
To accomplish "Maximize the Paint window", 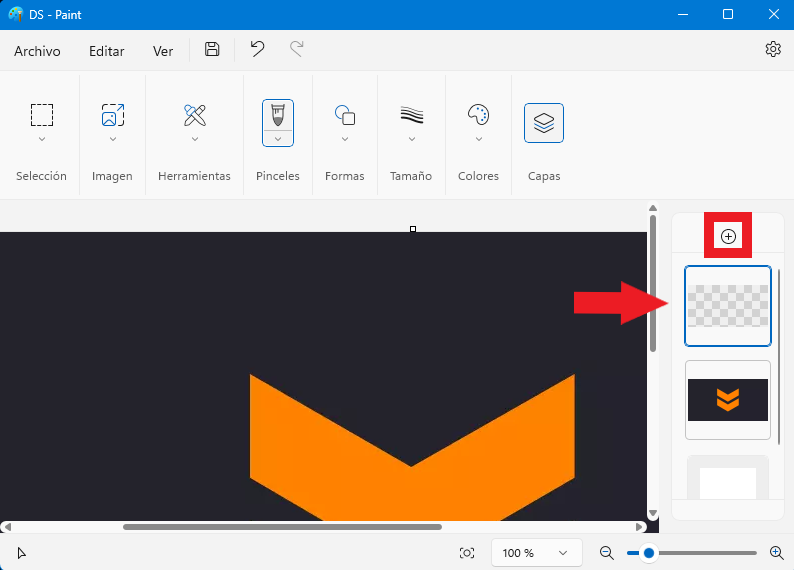I will pyautogui.click(x=728, y=14).
